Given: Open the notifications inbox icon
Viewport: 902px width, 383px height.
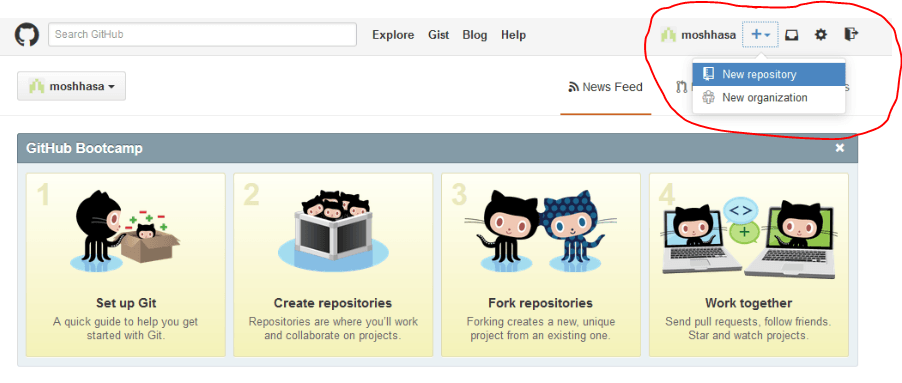Looking at the screenshot, I should (792, 35).
